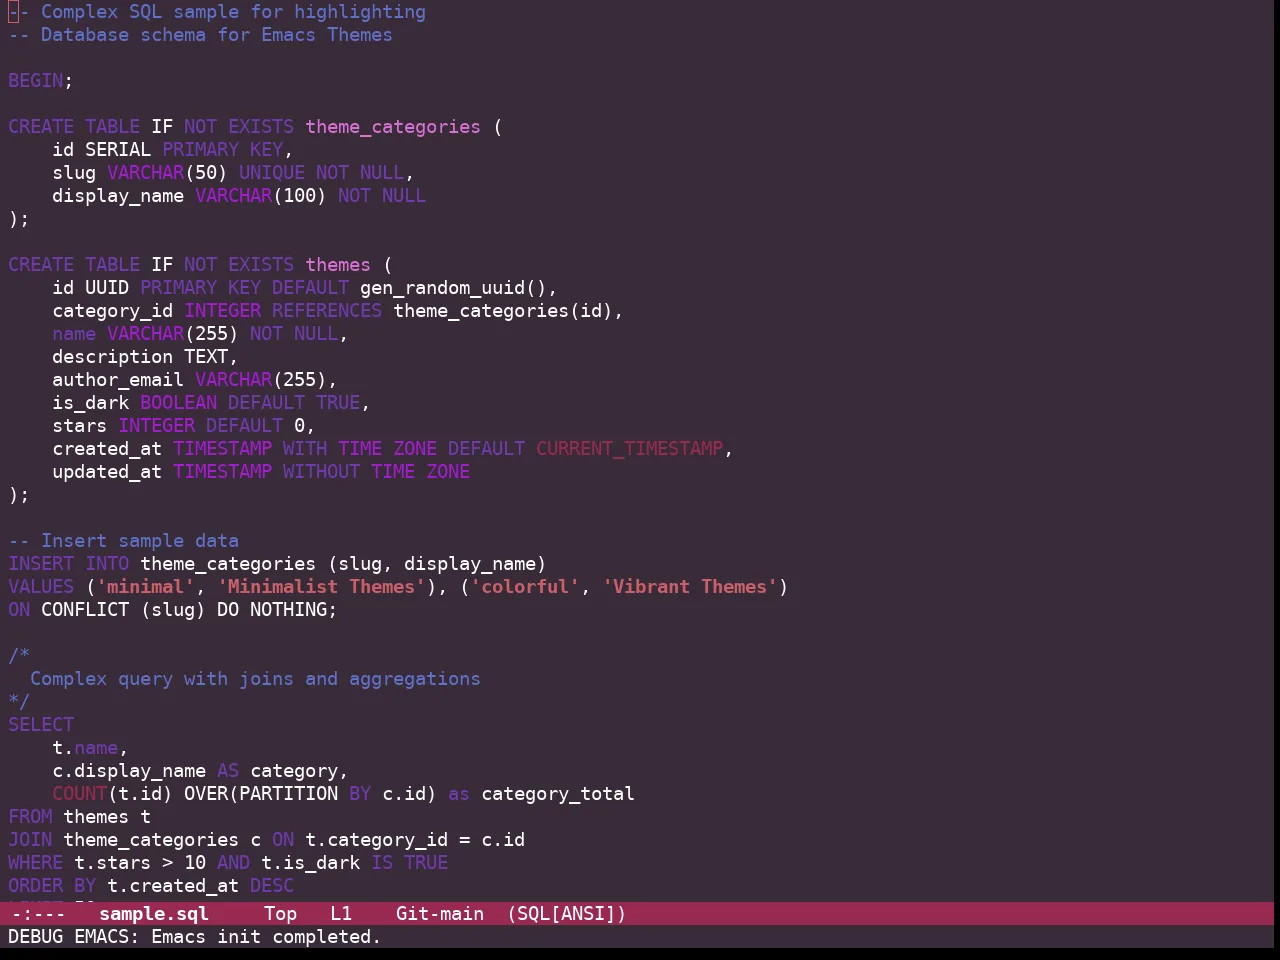This screenshot has height=960, width=1280.
Task: Click the SELECT keyword
Action: (x=41, y=724)
